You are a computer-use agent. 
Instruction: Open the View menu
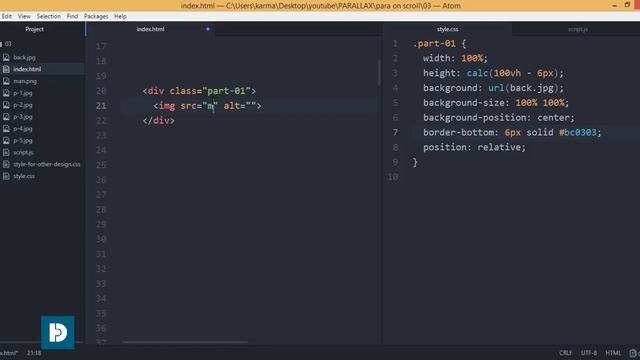click(24, 16)
